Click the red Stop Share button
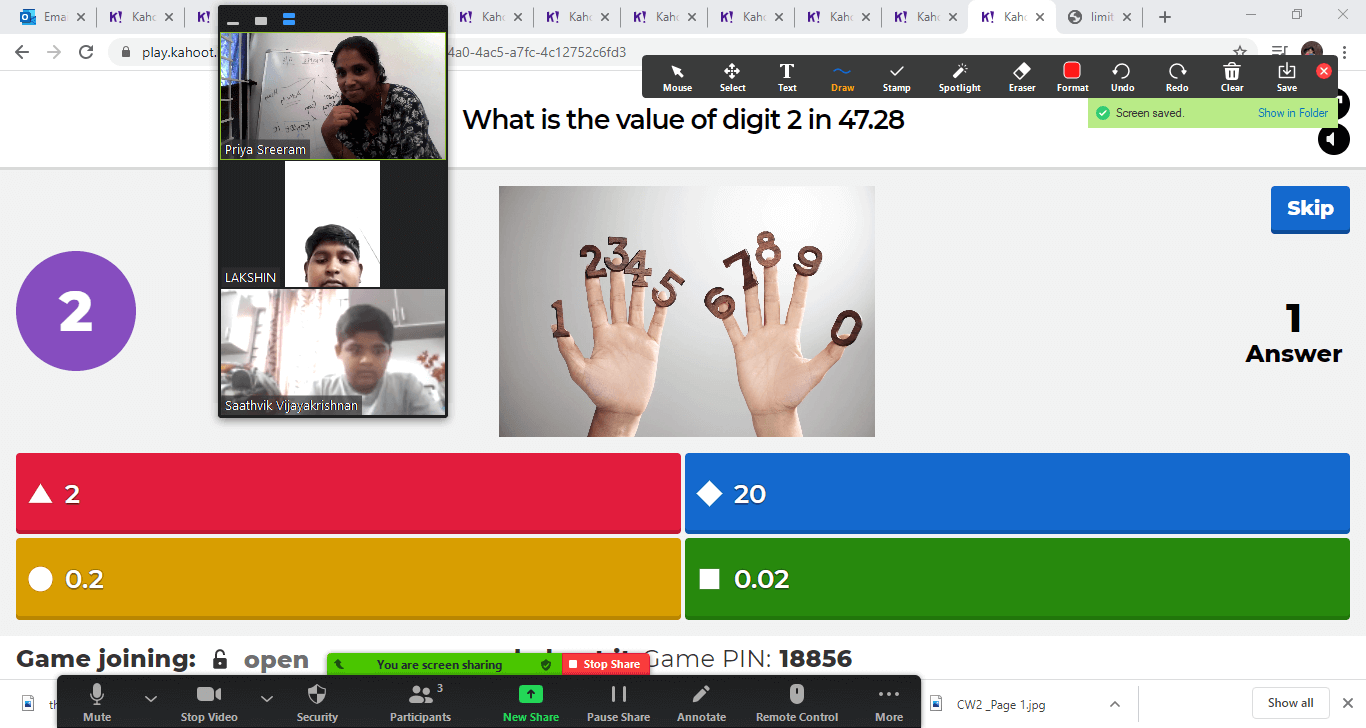The height and width of the screenshot is (728, 1366). (x=605, y=664)
